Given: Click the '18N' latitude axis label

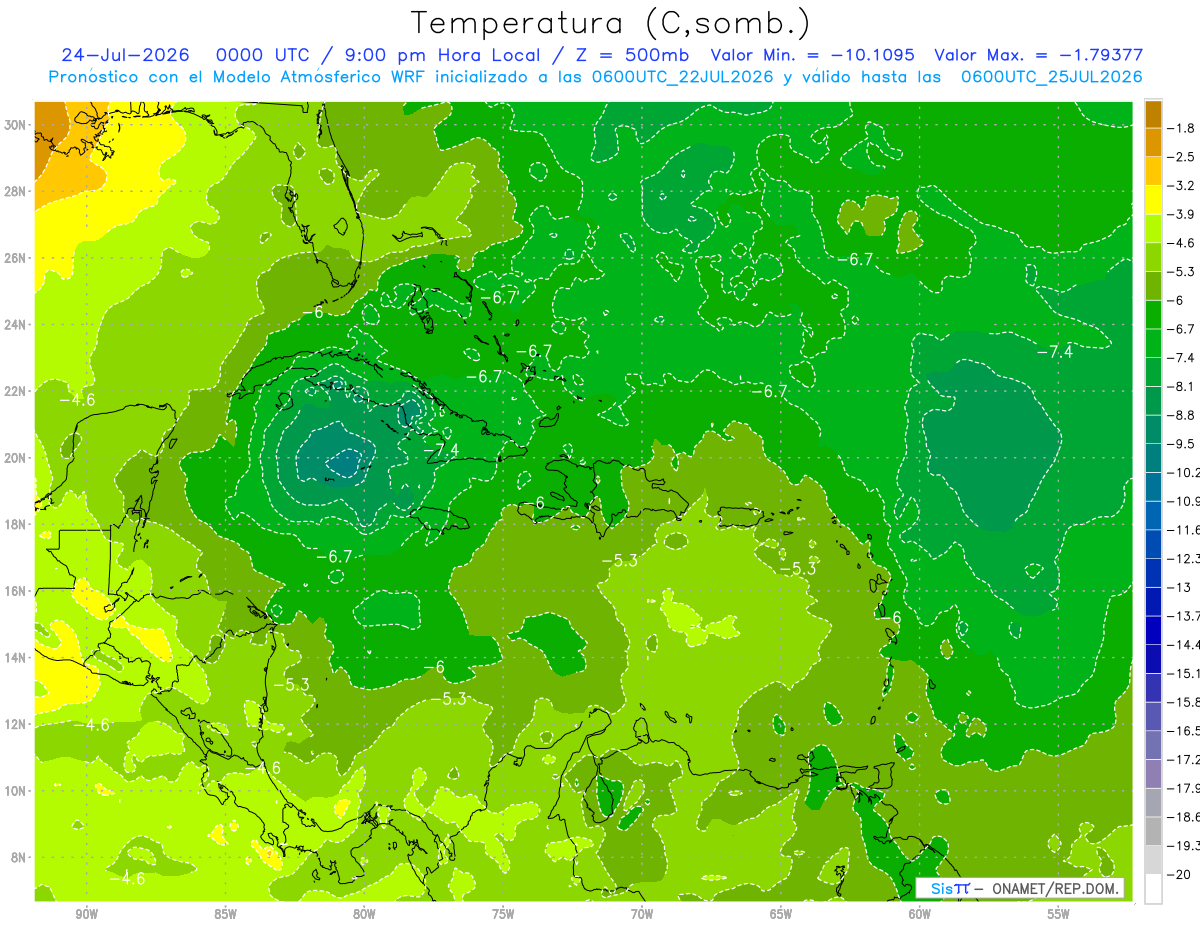Looking at the screenshot, I should coord(17,524).
